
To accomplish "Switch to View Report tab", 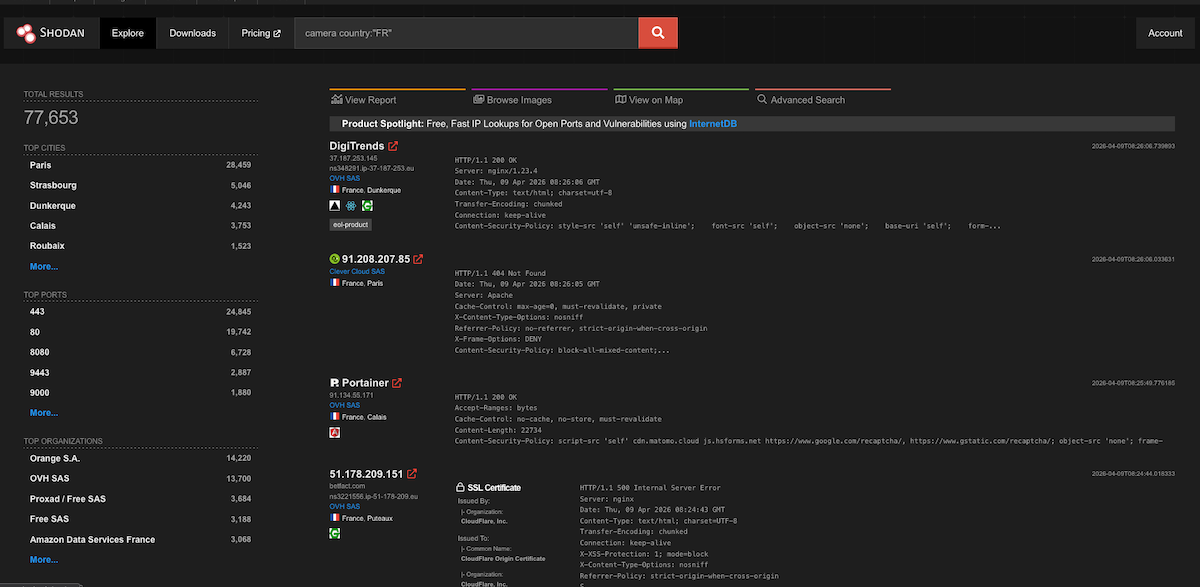I will tap(399, 99).
